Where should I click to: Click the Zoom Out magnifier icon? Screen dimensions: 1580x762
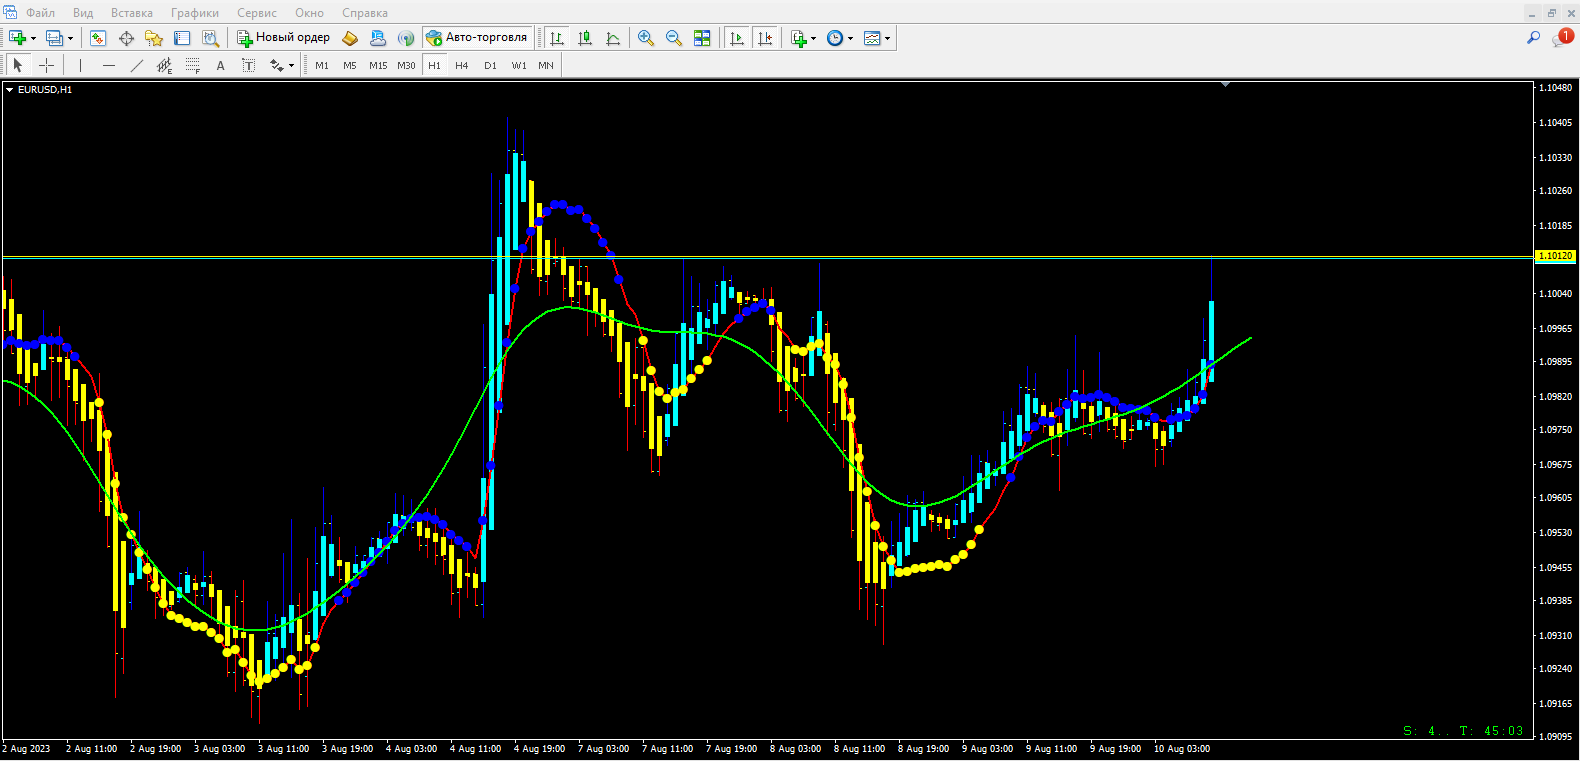point(674,38)
